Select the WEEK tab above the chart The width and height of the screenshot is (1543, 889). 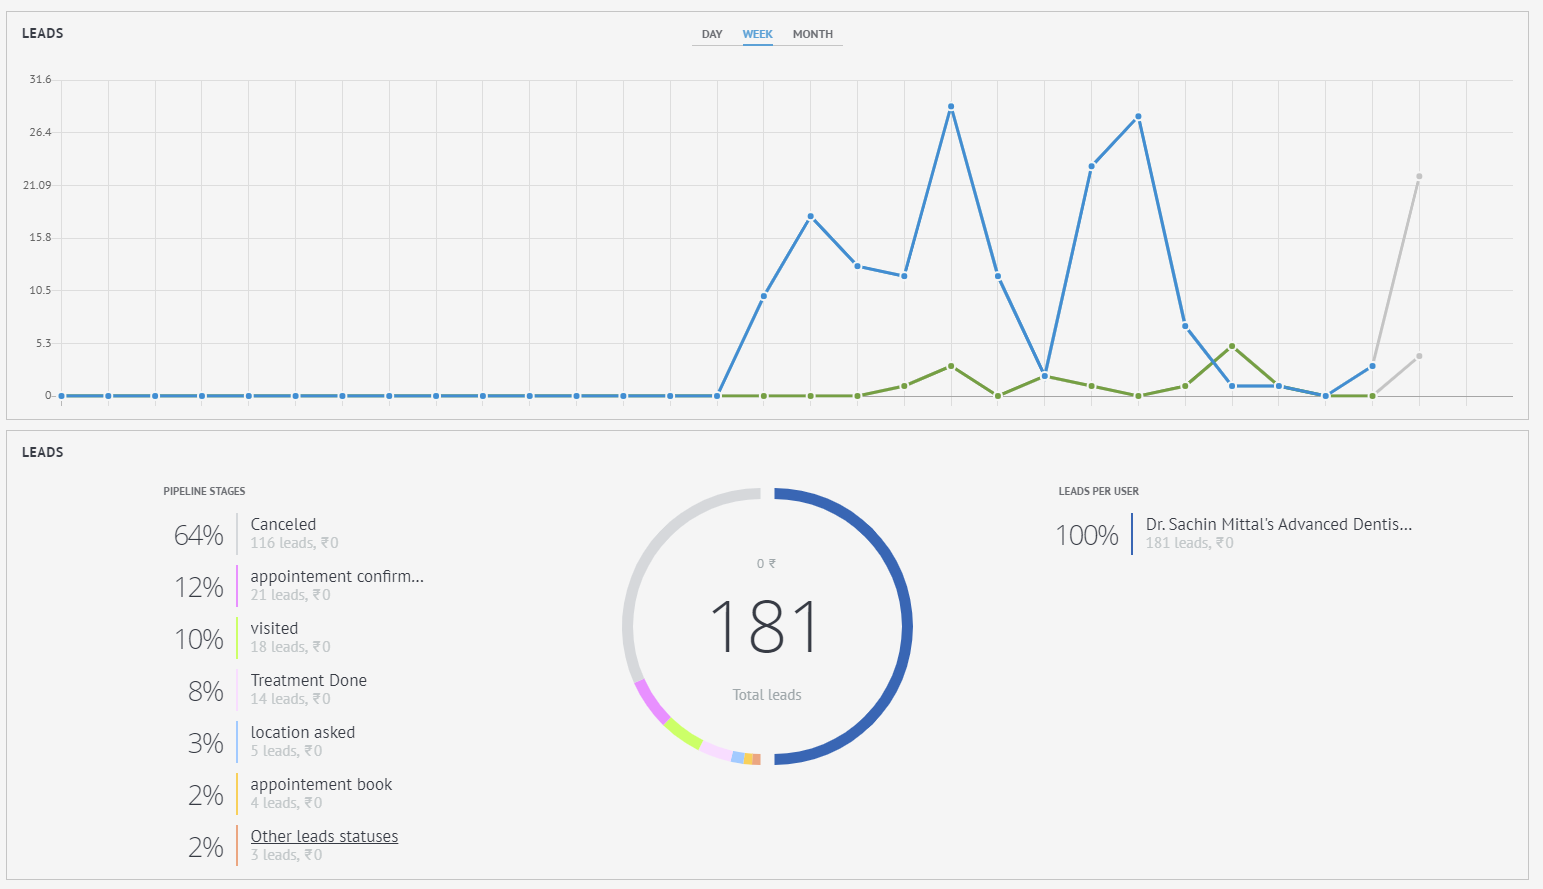(x=757, y=34)
